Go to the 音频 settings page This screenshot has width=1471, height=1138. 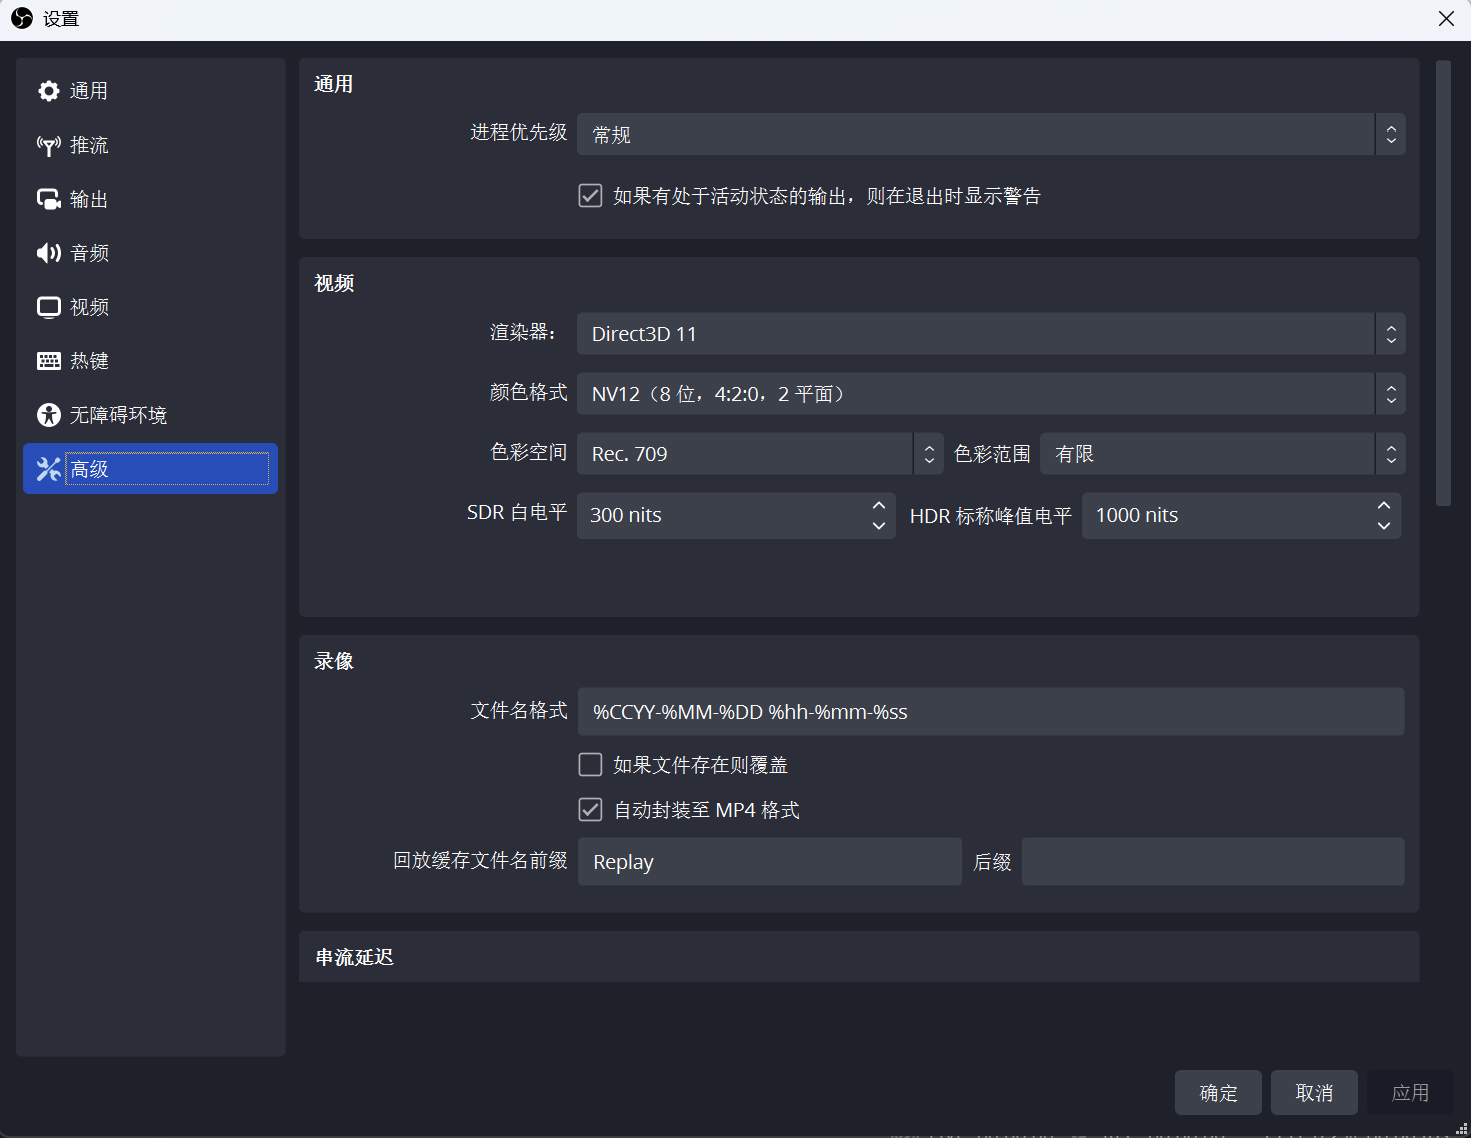pos(150,253)
